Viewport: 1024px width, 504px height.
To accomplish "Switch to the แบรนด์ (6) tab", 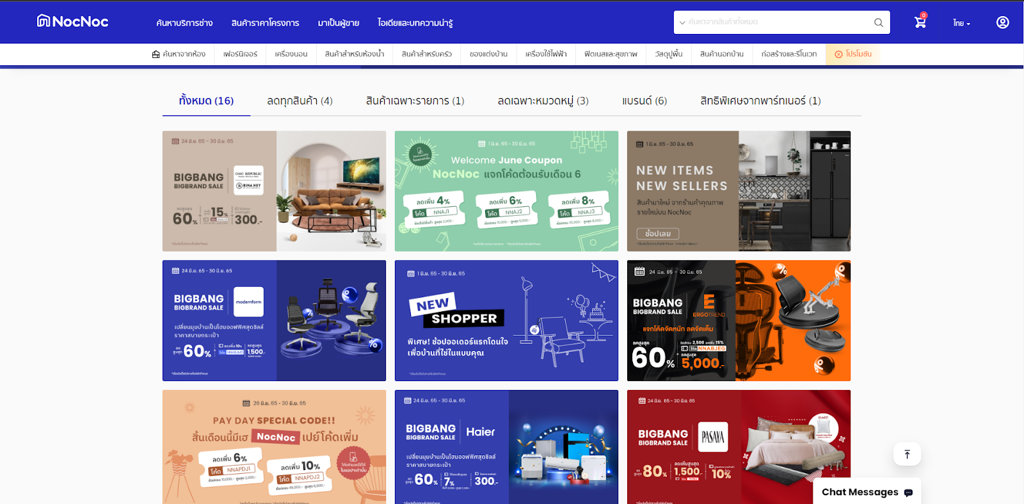I will pos(644,101).
